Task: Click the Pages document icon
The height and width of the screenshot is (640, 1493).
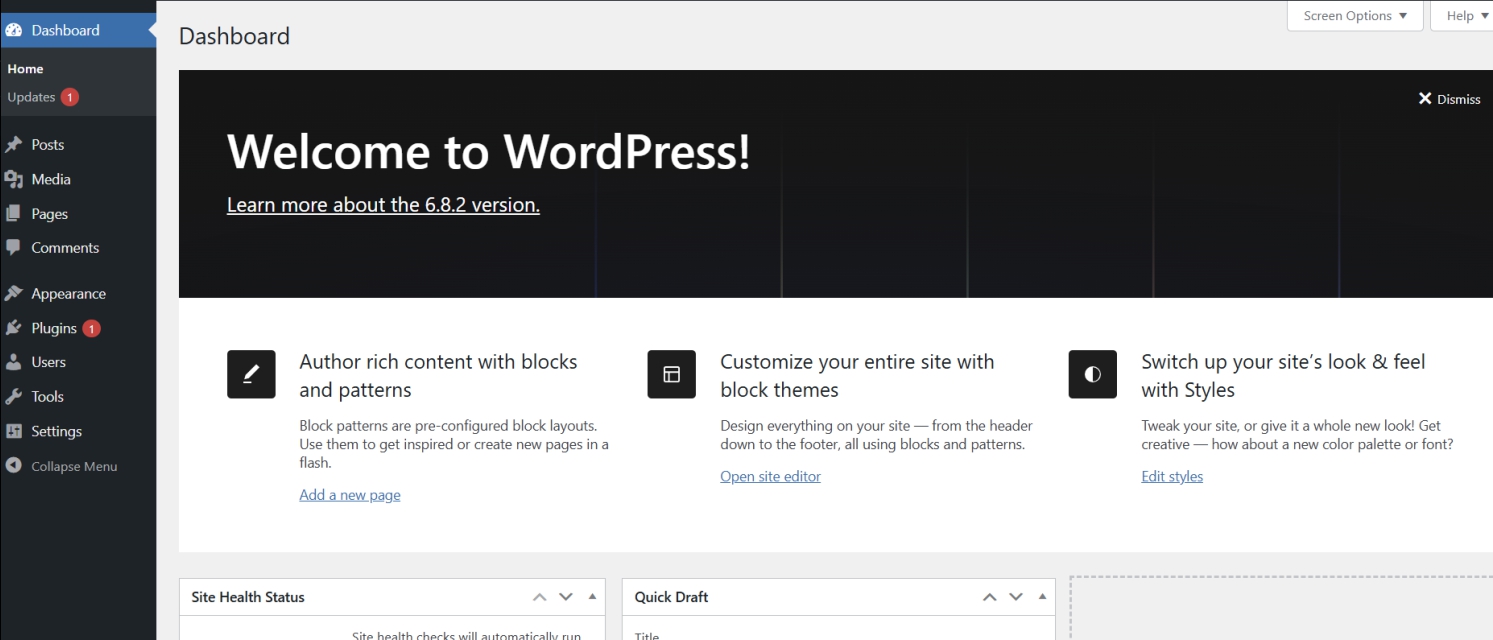Action: click(x=14, y=214)
